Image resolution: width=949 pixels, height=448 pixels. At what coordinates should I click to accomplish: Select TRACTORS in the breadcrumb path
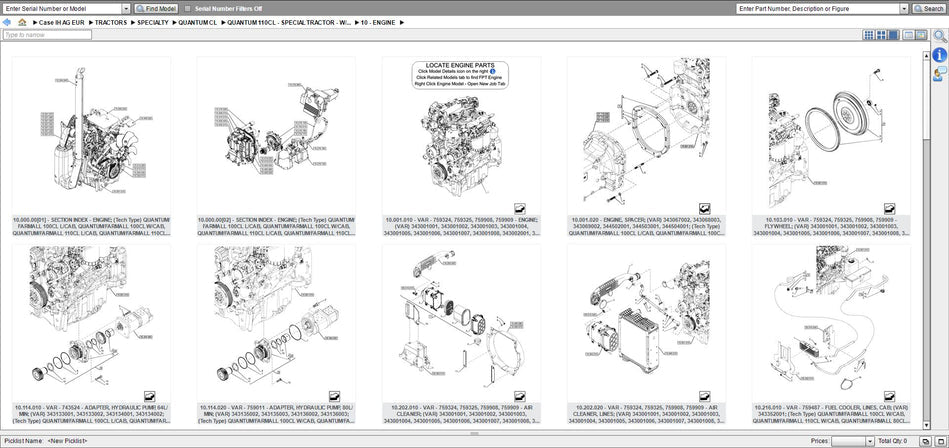pyautogui.click(x=110, y=21)
